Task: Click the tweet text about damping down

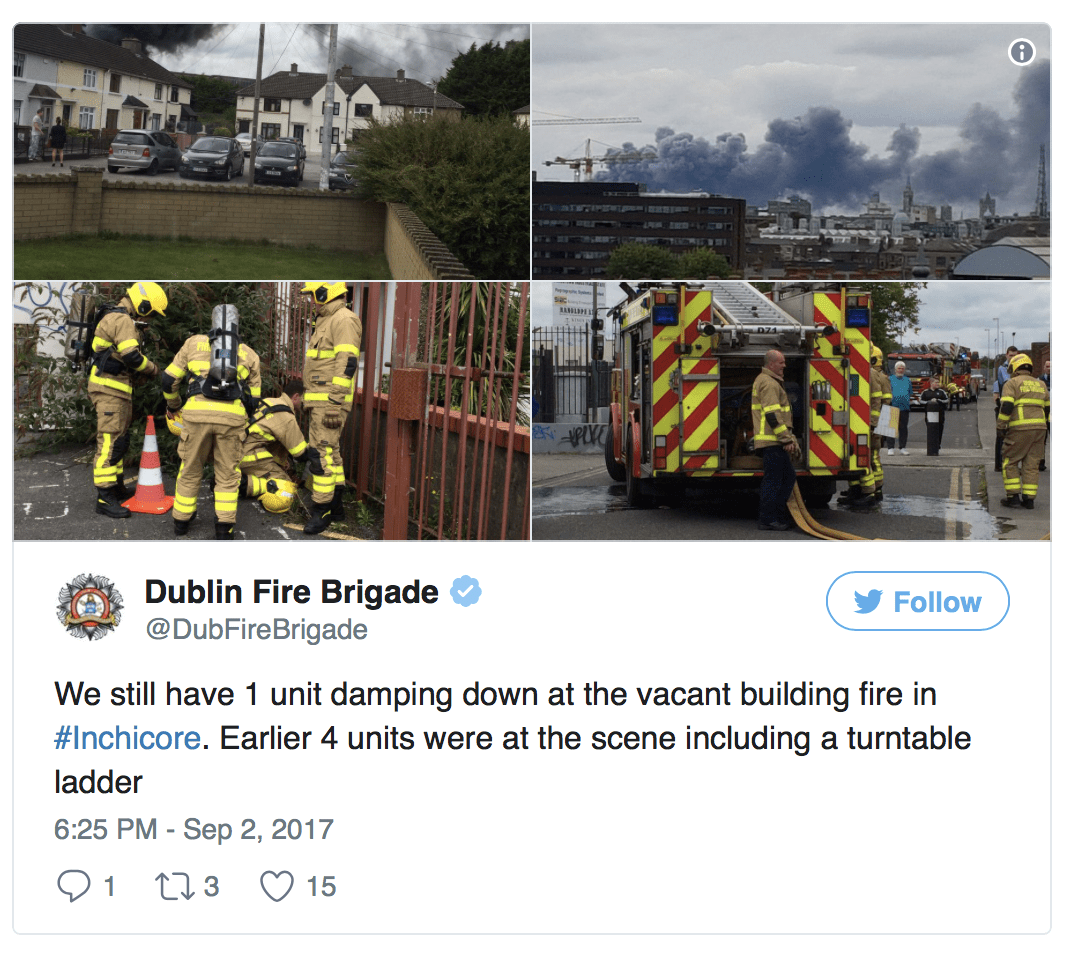Action: (x=512, y=738)
